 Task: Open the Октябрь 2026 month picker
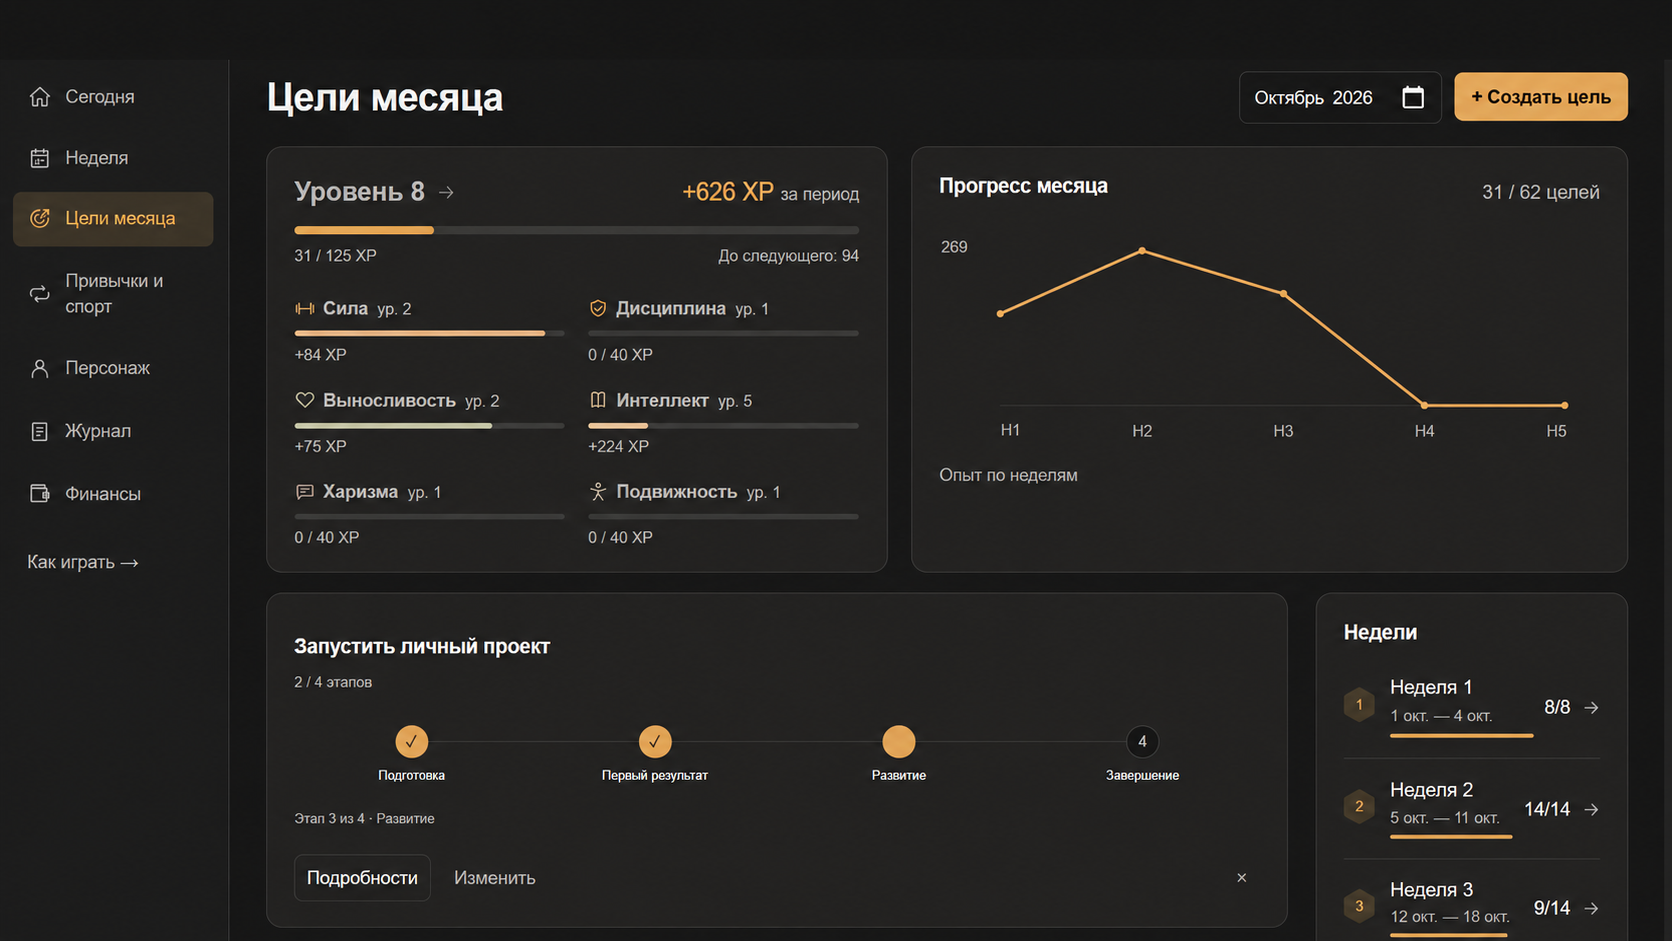click(x=1340, y=97)
